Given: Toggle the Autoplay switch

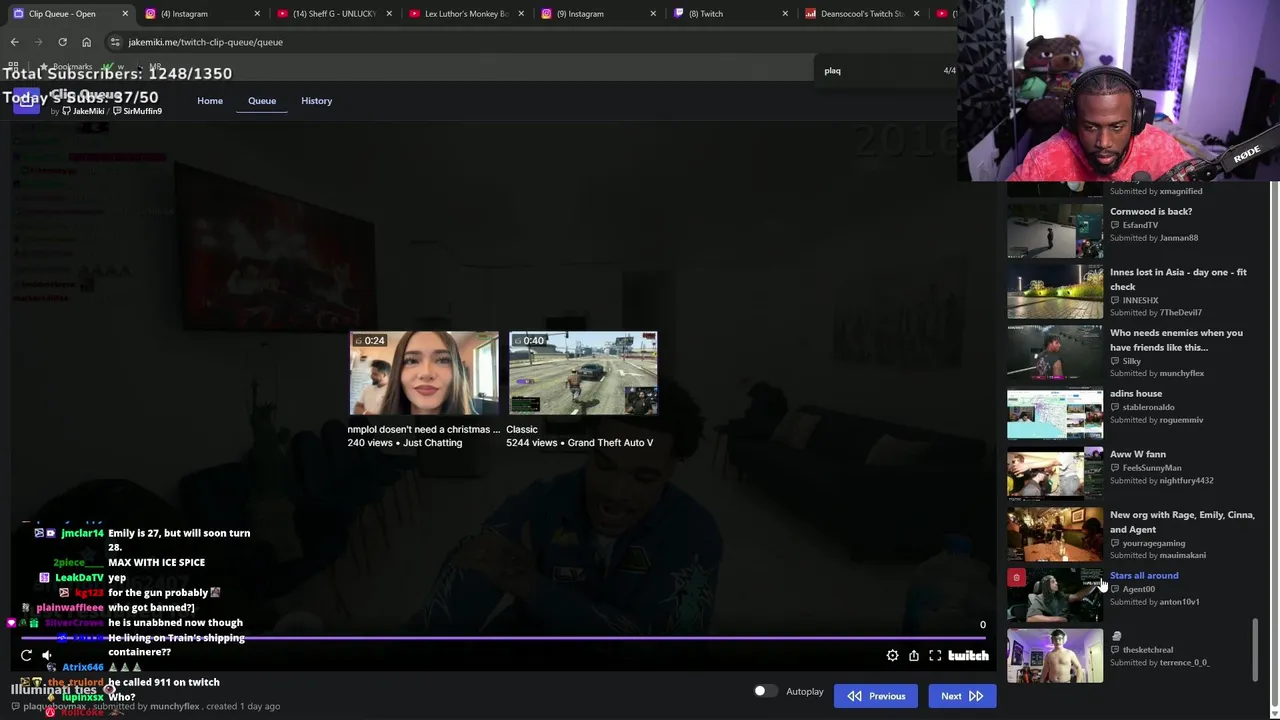Looking at the screenshot, I should [x=765, y=691].
